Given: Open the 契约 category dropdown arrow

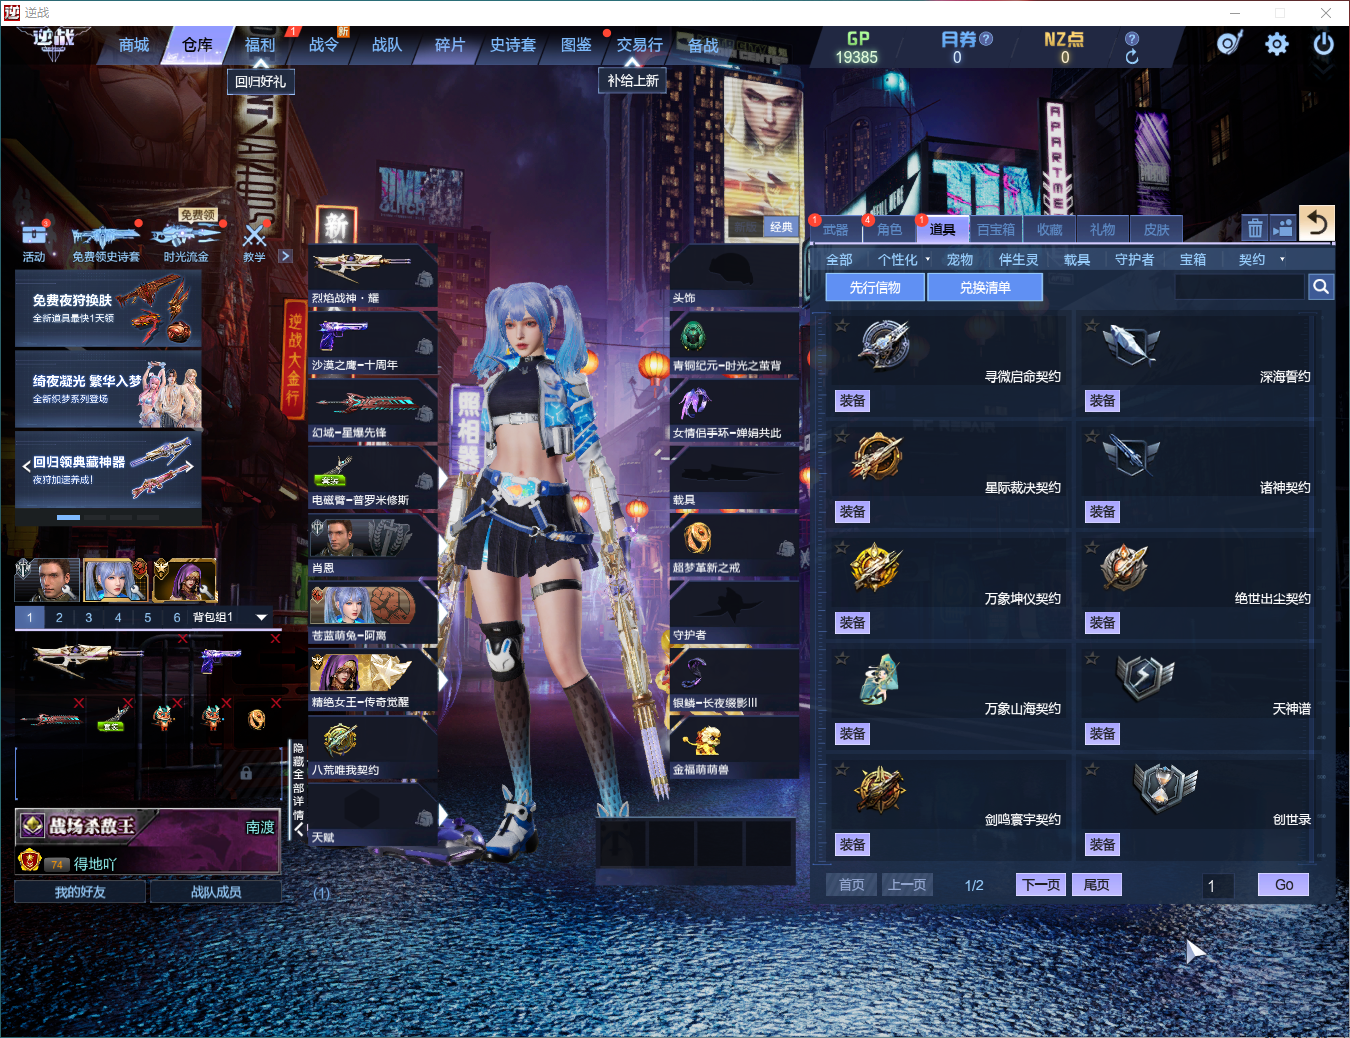Looking at the screenshot, I should coord(1282,260).
